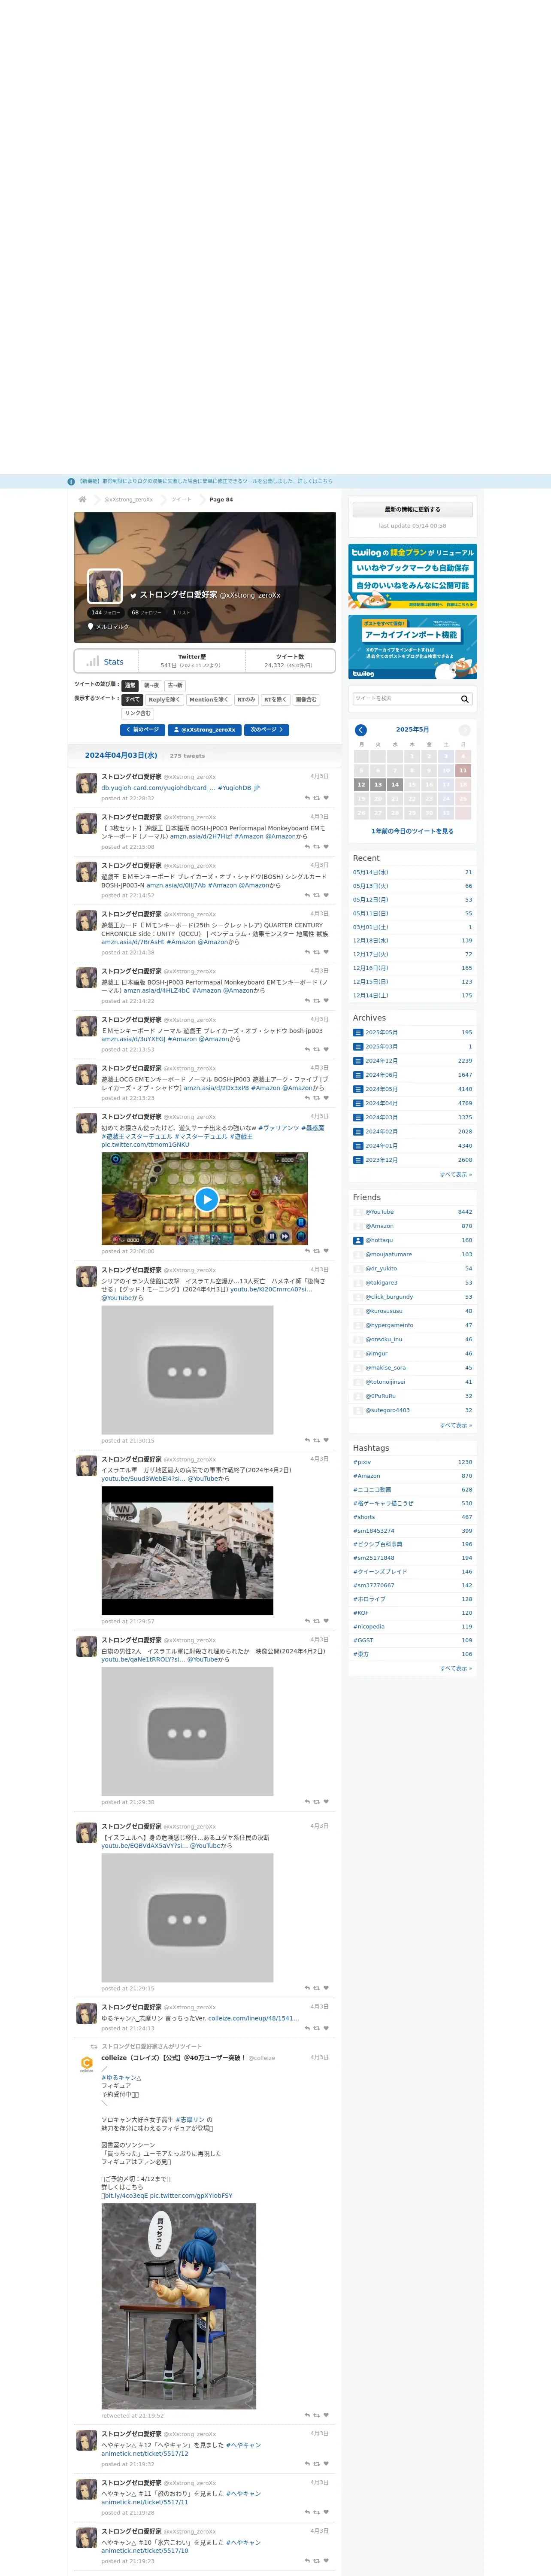Toggle the Mentionを除く filter
This screenshot has width=551, height=2576.
tap(209, 700)
